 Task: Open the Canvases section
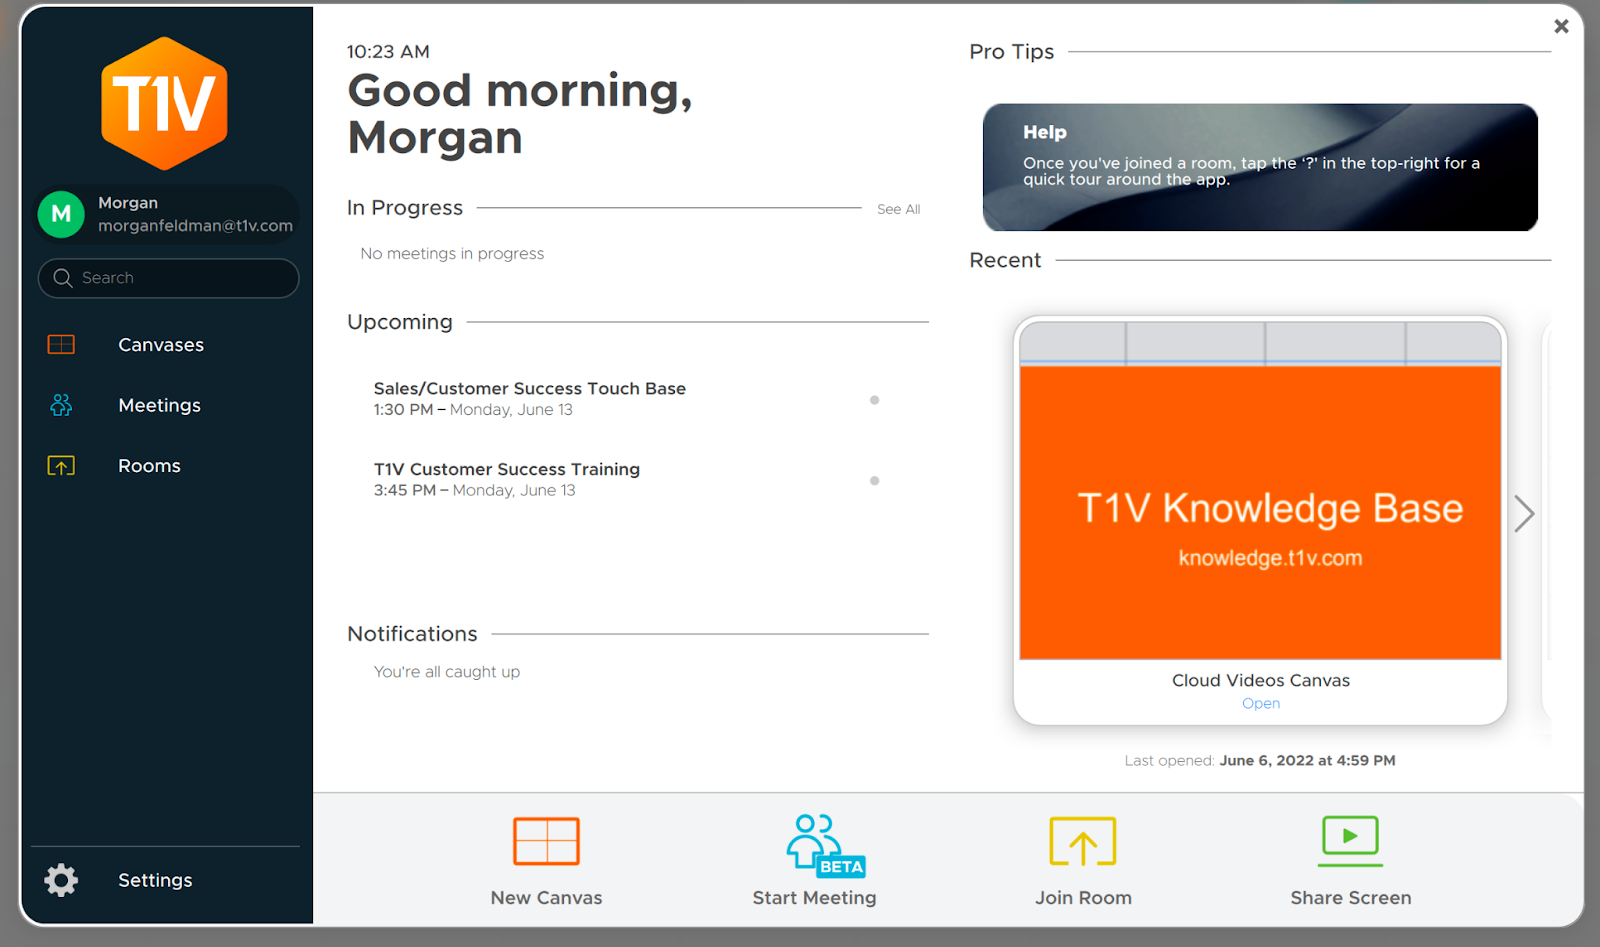161,345
